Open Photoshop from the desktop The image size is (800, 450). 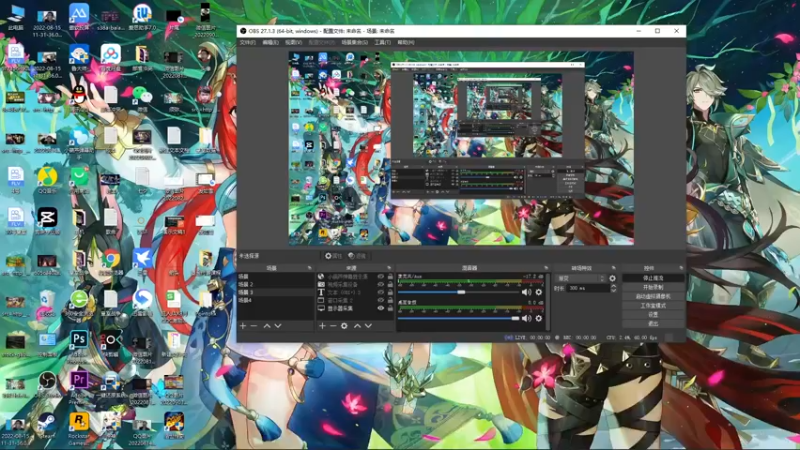point(78,341)
